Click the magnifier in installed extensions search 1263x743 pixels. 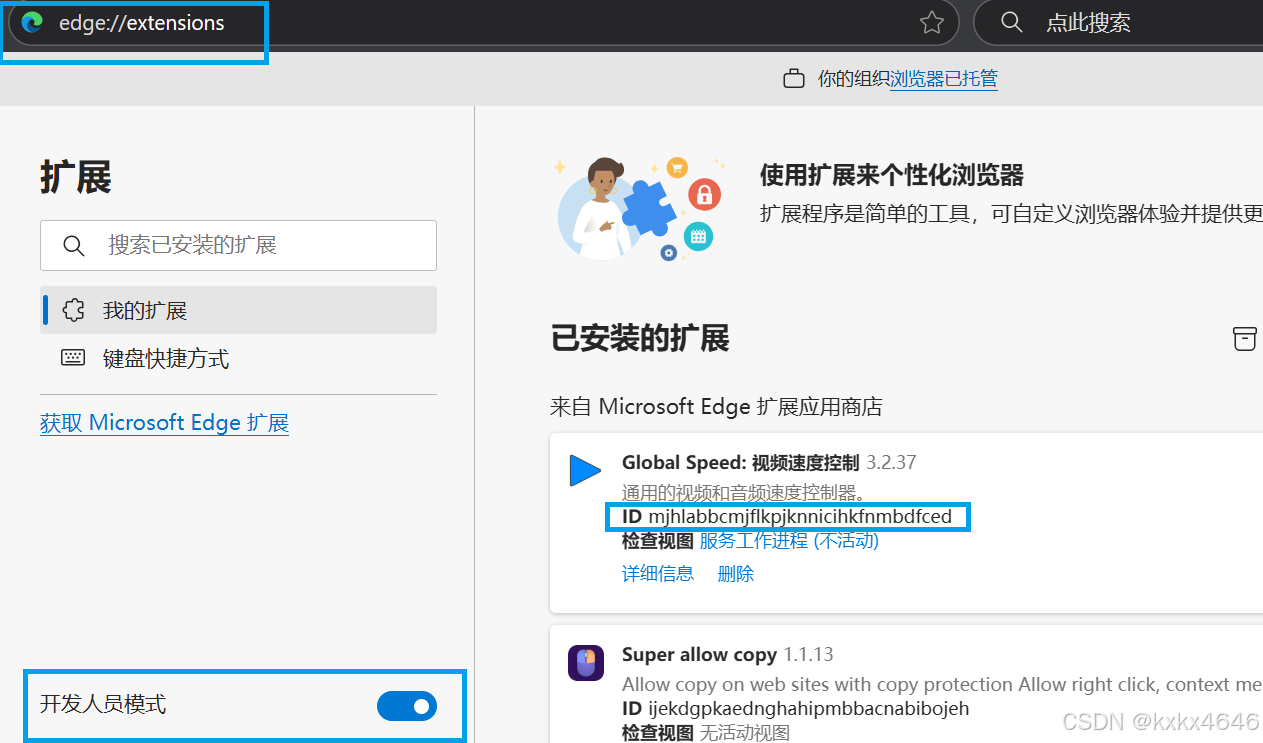(x=74, y=245)
